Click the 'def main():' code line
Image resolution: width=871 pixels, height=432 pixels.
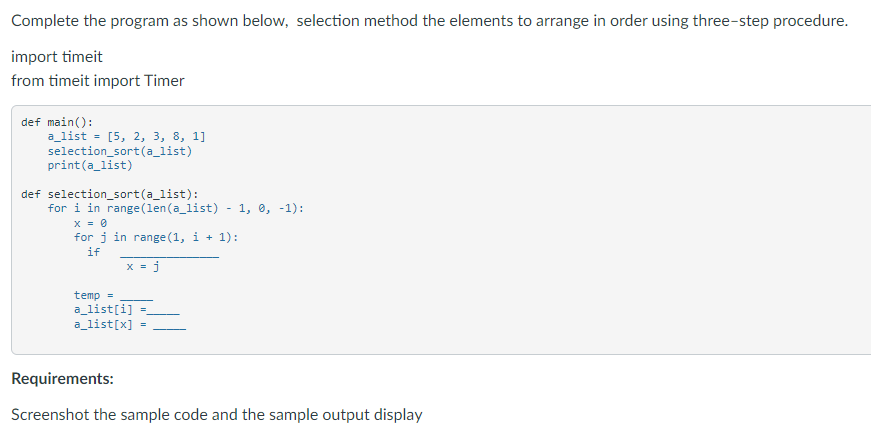coord(57,122)
